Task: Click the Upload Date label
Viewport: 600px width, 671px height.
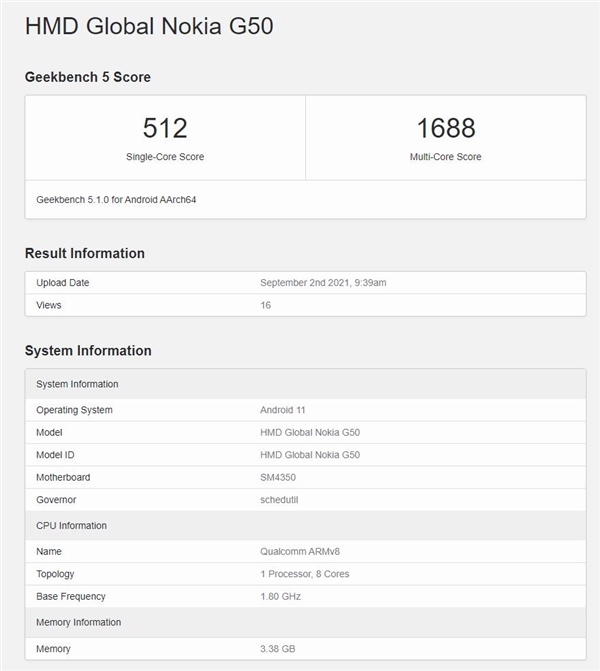Action: coord(62,283)
